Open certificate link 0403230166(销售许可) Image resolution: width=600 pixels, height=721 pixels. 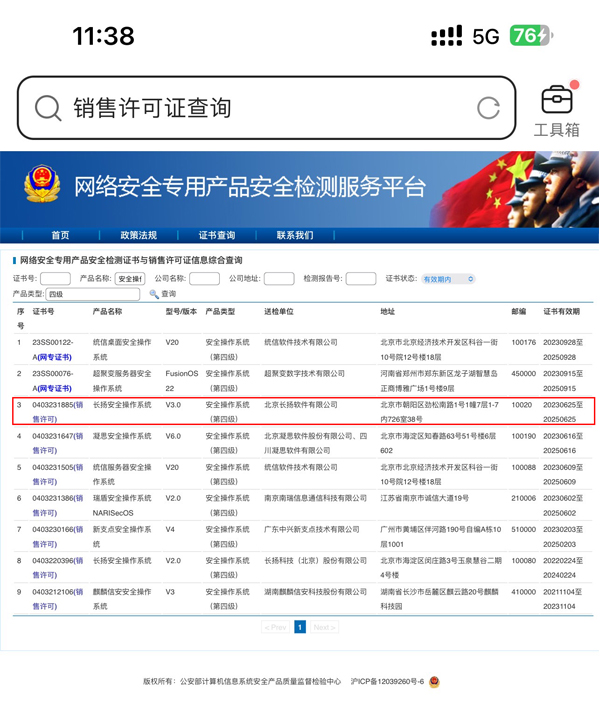pos(57,537)
